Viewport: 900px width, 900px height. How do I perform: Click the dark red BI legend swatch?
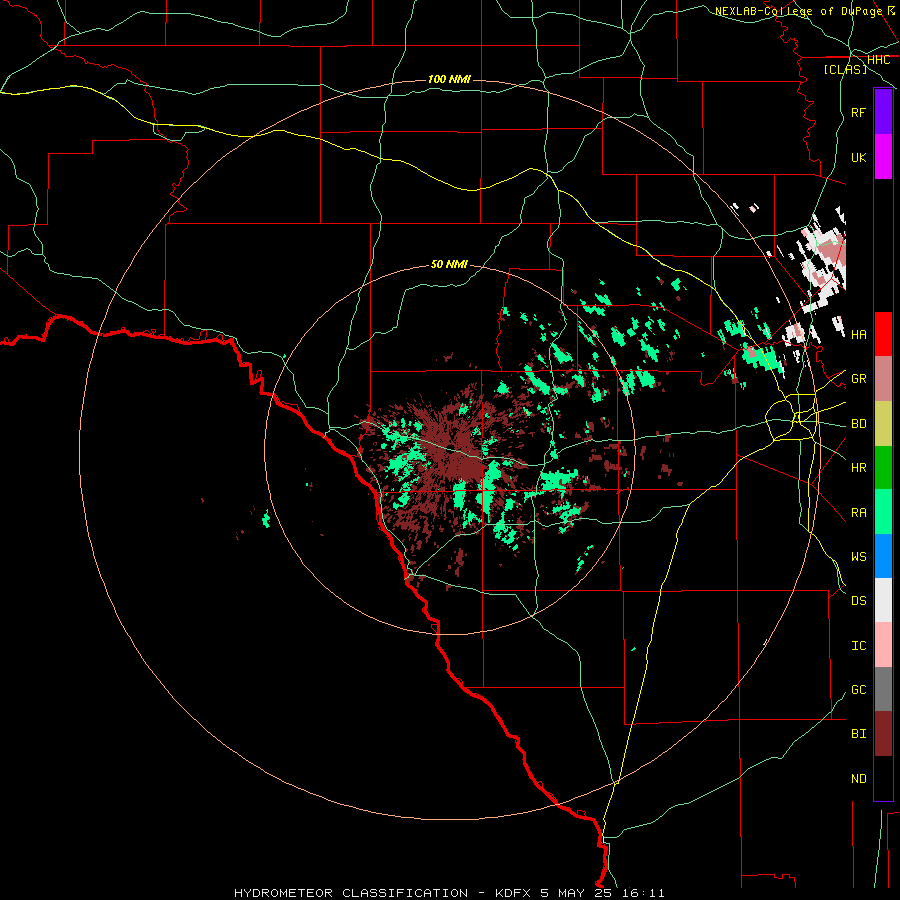(x=883, y=734)
